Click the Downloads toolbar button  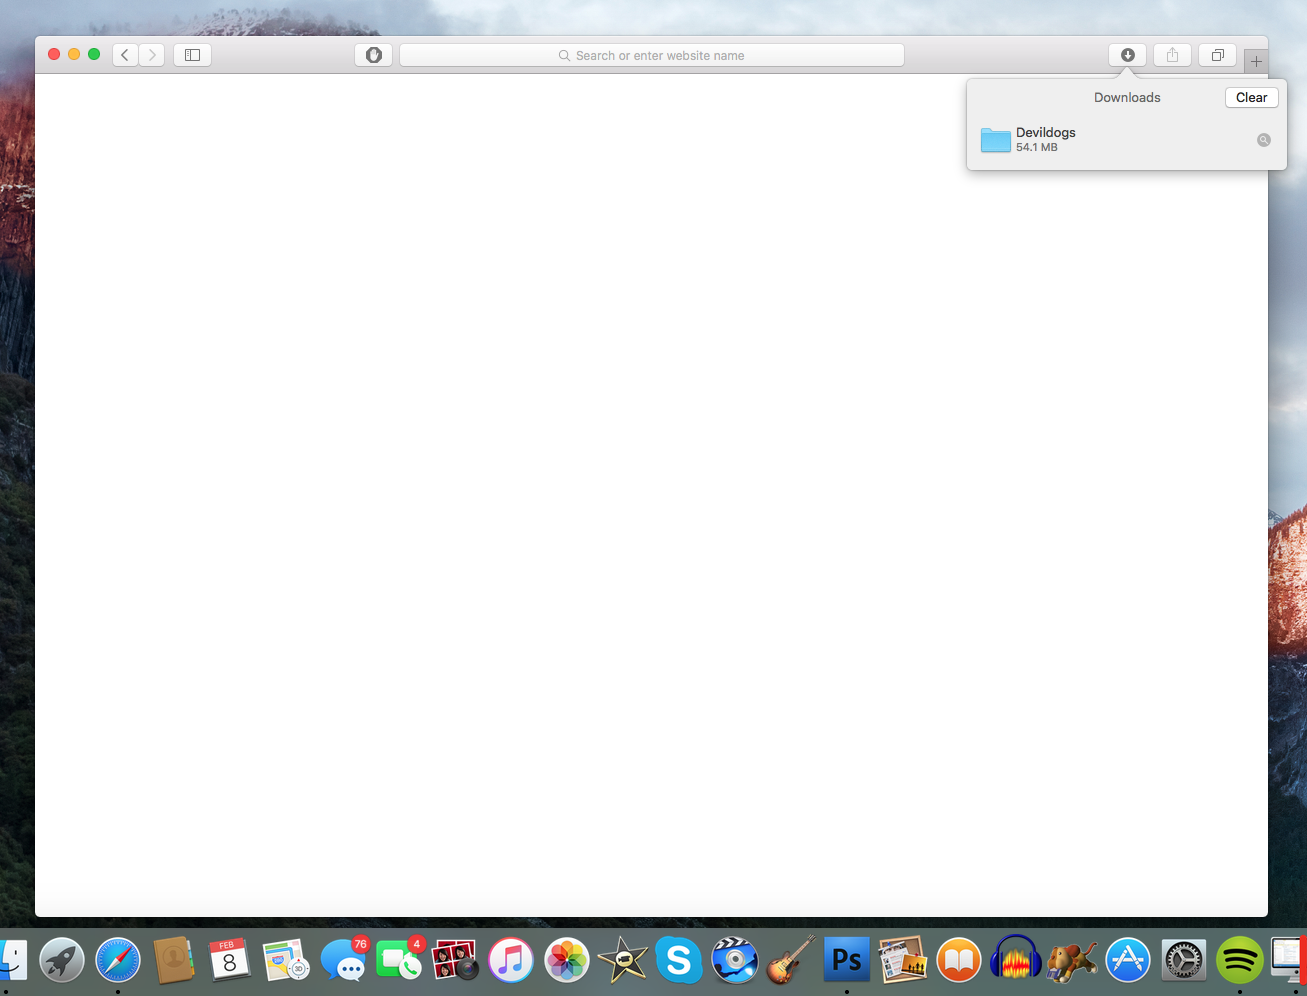click(x=1127, y=55)
